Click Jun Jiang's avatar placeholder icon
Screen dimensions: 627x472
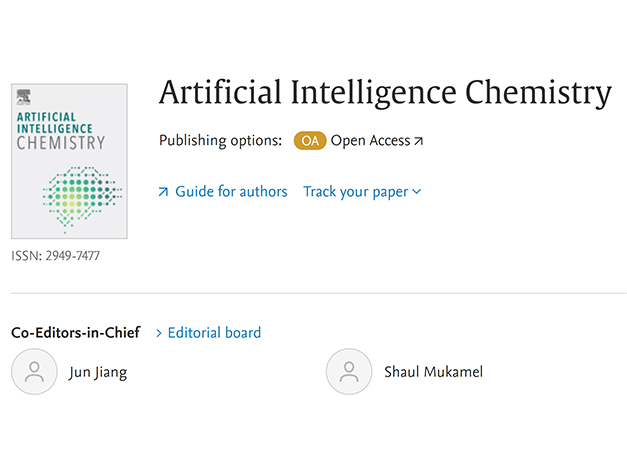click(x=34, y=372)
